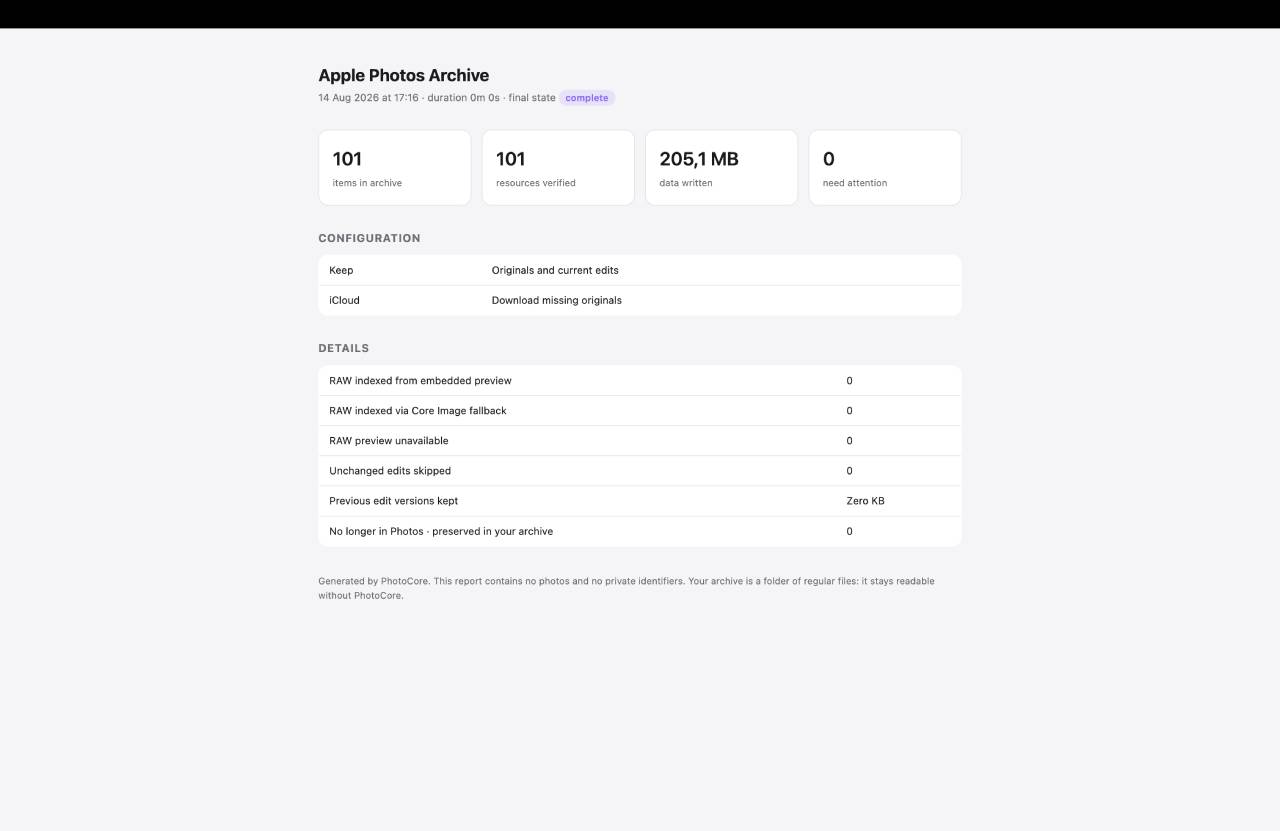Image resolution: width=1280 pixels, height=831 pixels.
Task: Click "No longer in Photos" row label
Action: [441, 531]
